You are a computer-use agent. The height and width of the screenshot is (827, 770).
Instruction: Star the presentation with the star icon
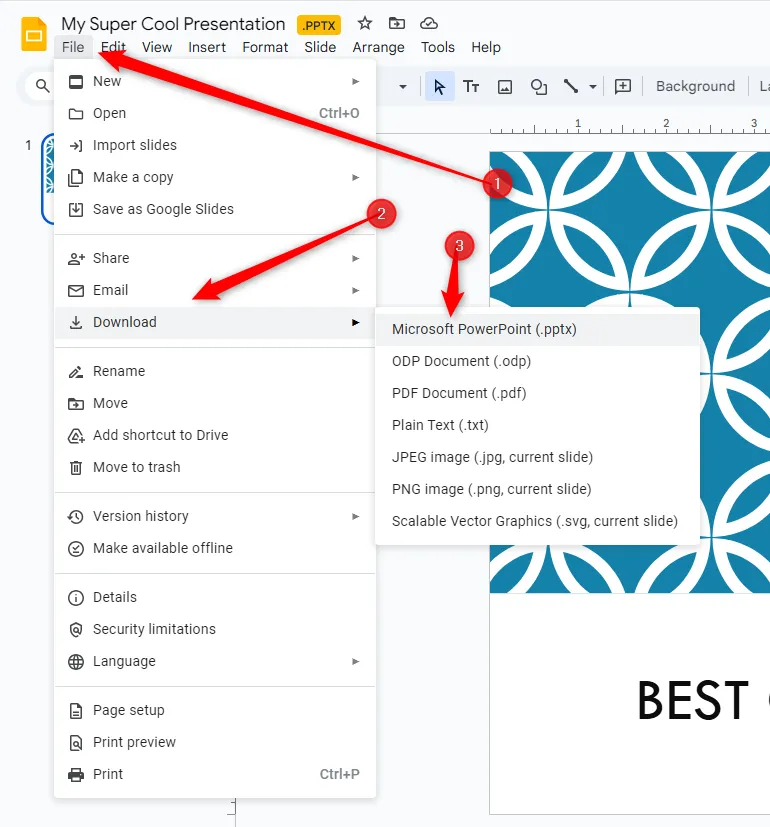pyautogui.click(x=364, y=23)
